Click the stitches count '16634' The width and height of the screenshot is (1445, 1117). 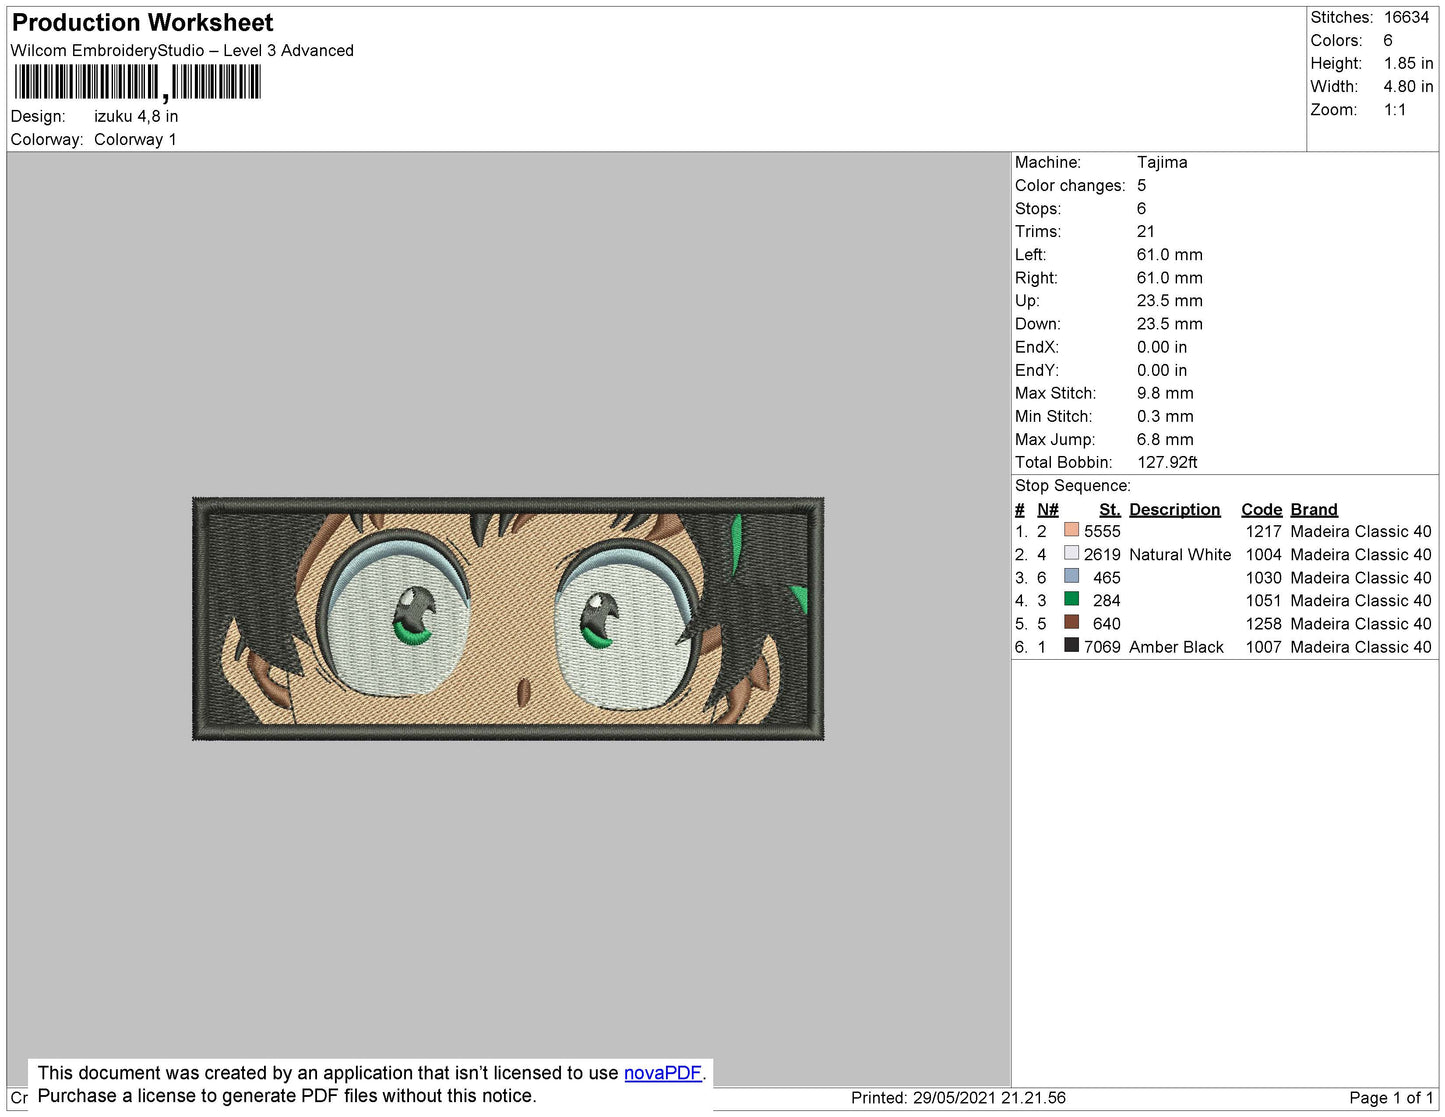point(1406,17)
